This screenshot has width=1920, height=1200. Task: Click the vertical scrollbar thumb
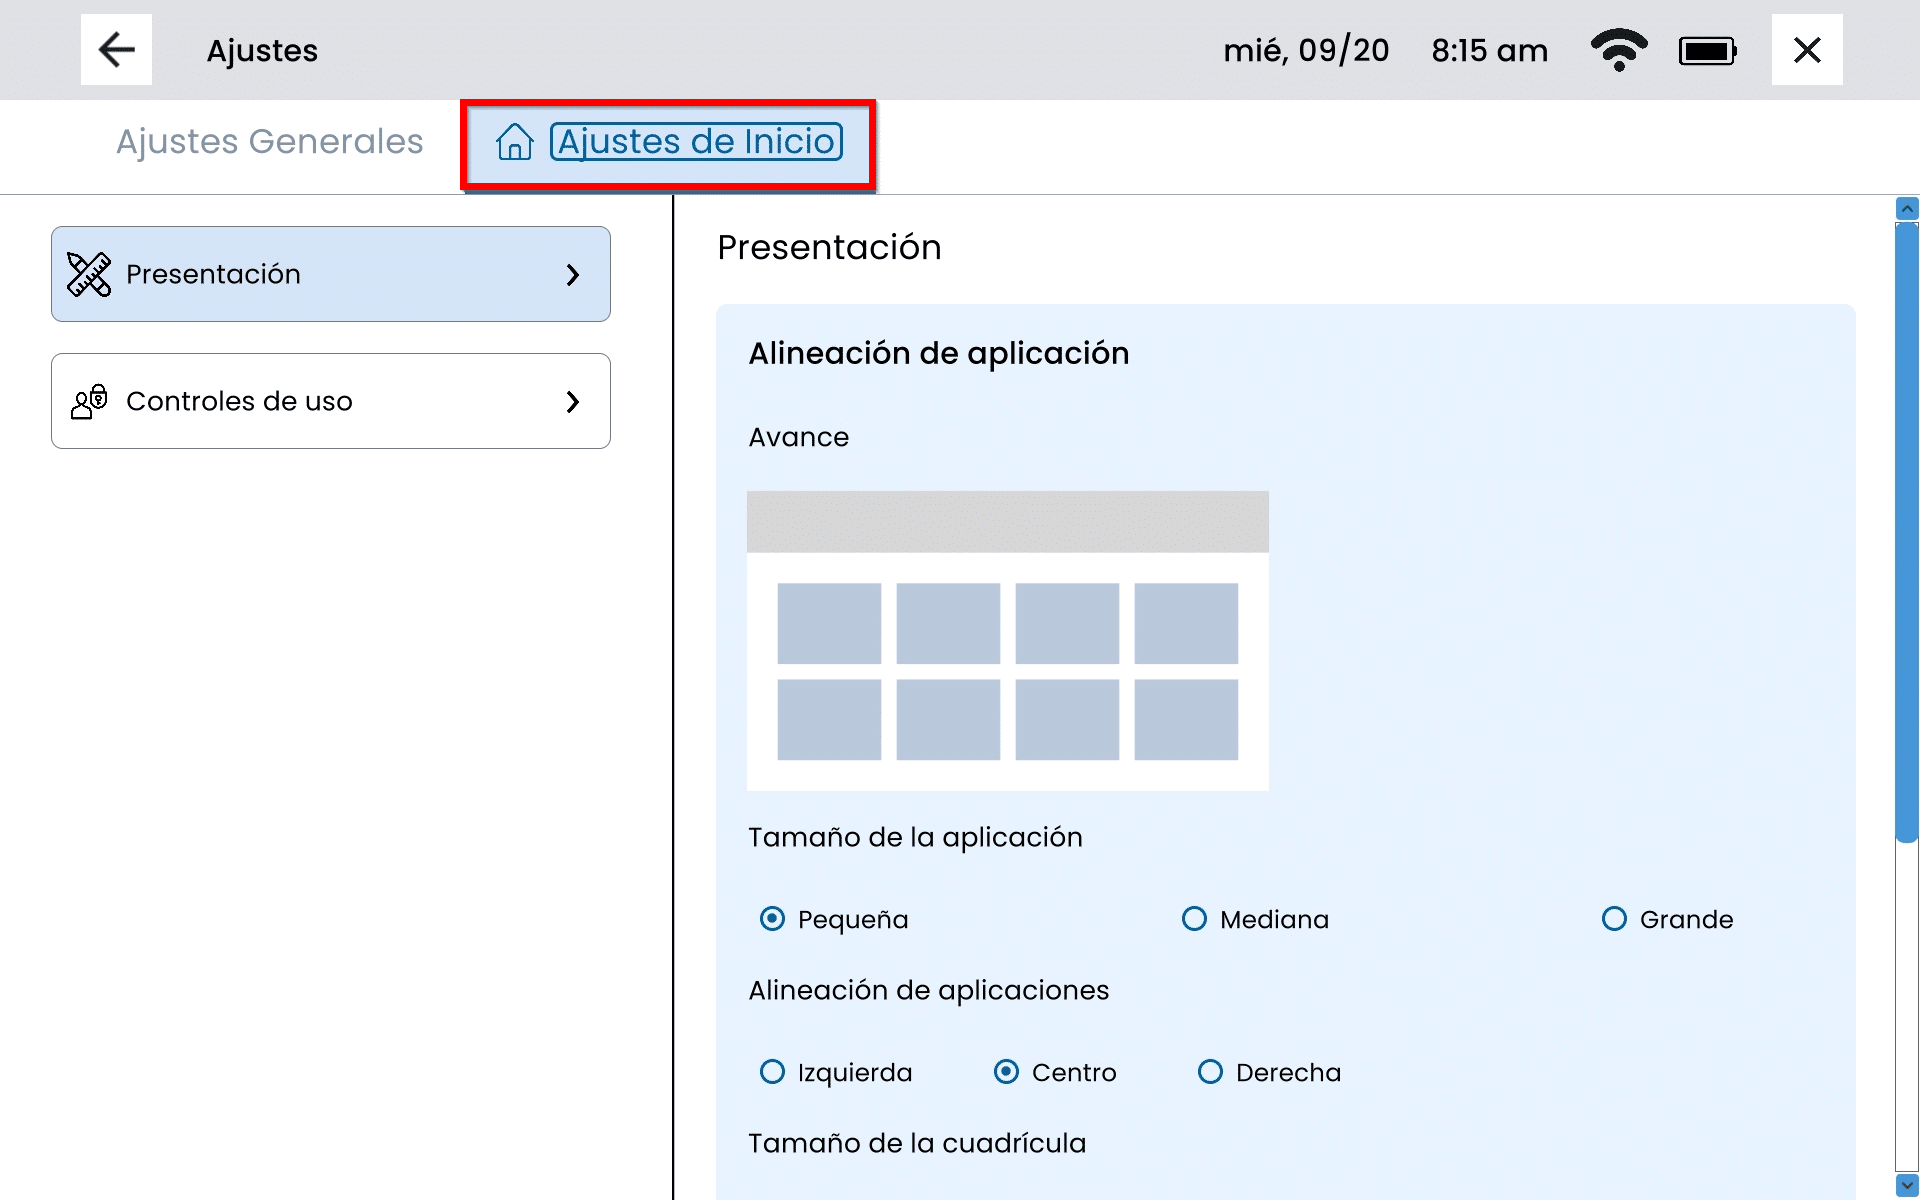pos(1907,530)
